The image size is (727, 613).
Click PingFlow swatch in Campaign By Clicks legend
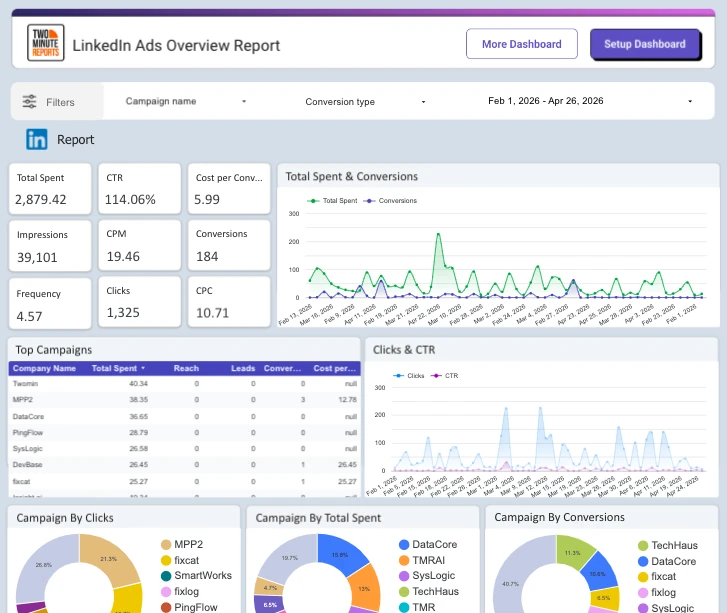coord(166,607)
